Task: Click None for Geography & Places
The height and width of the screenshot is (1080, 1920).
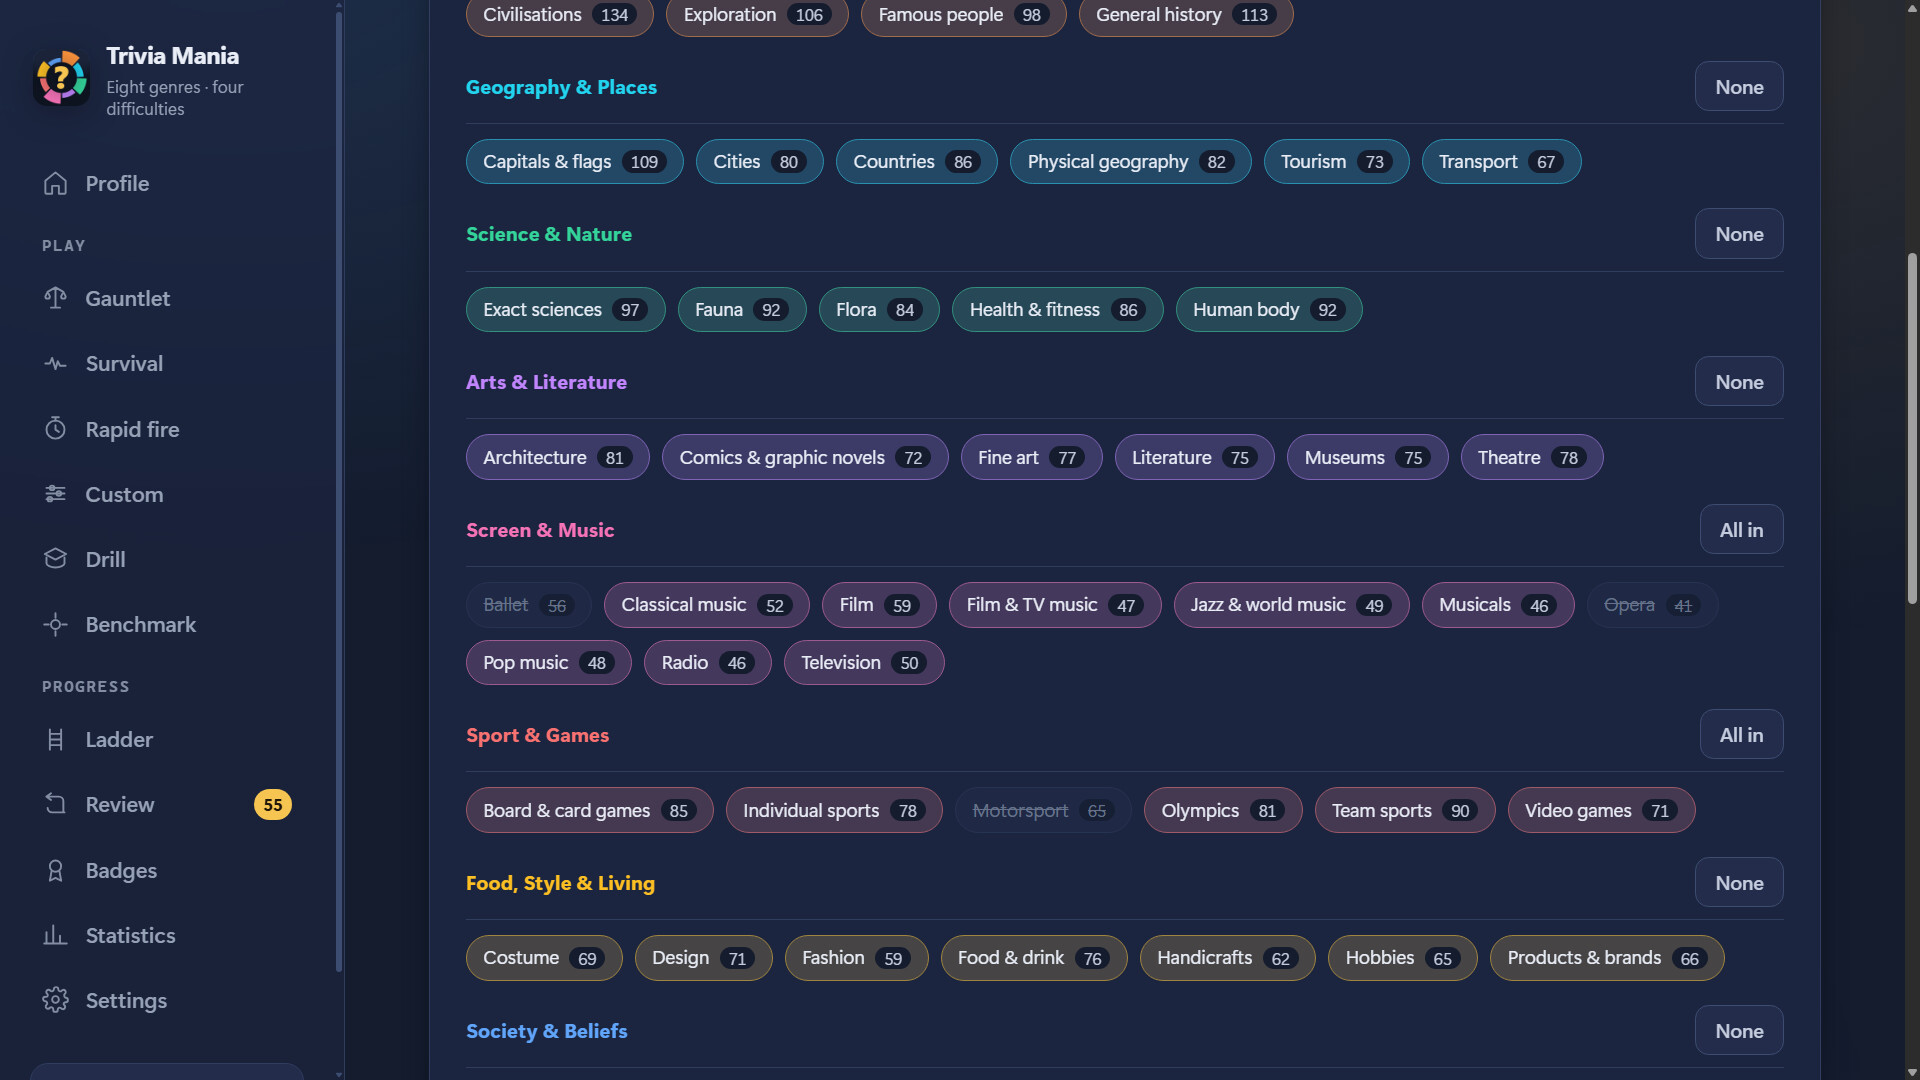Action: [x=1739, y=87]
